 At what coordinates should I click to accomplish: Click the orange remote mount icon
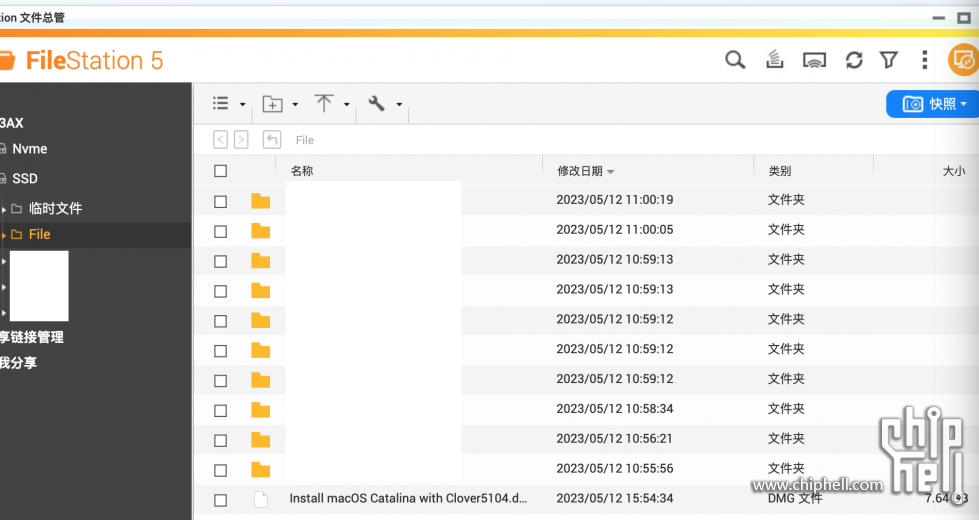(963, 60)
